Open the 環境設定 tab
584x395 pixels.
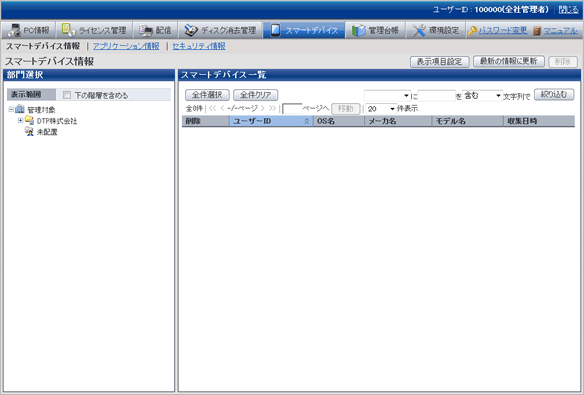pyautogui.click(x=435, y=30)
